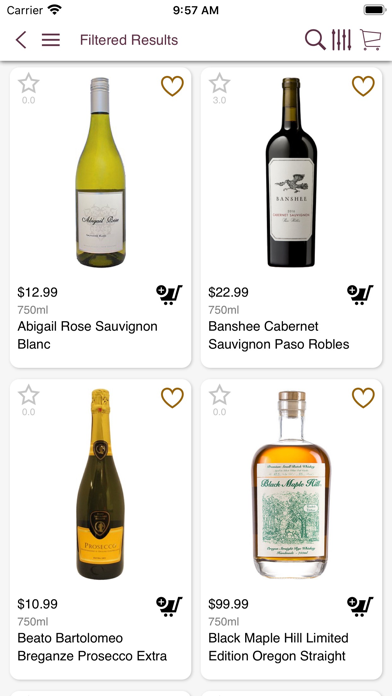Add Banshee Cabernet Sauvignon to cart
The width and height of the screenshot is (392, 696).
point(360,295)
